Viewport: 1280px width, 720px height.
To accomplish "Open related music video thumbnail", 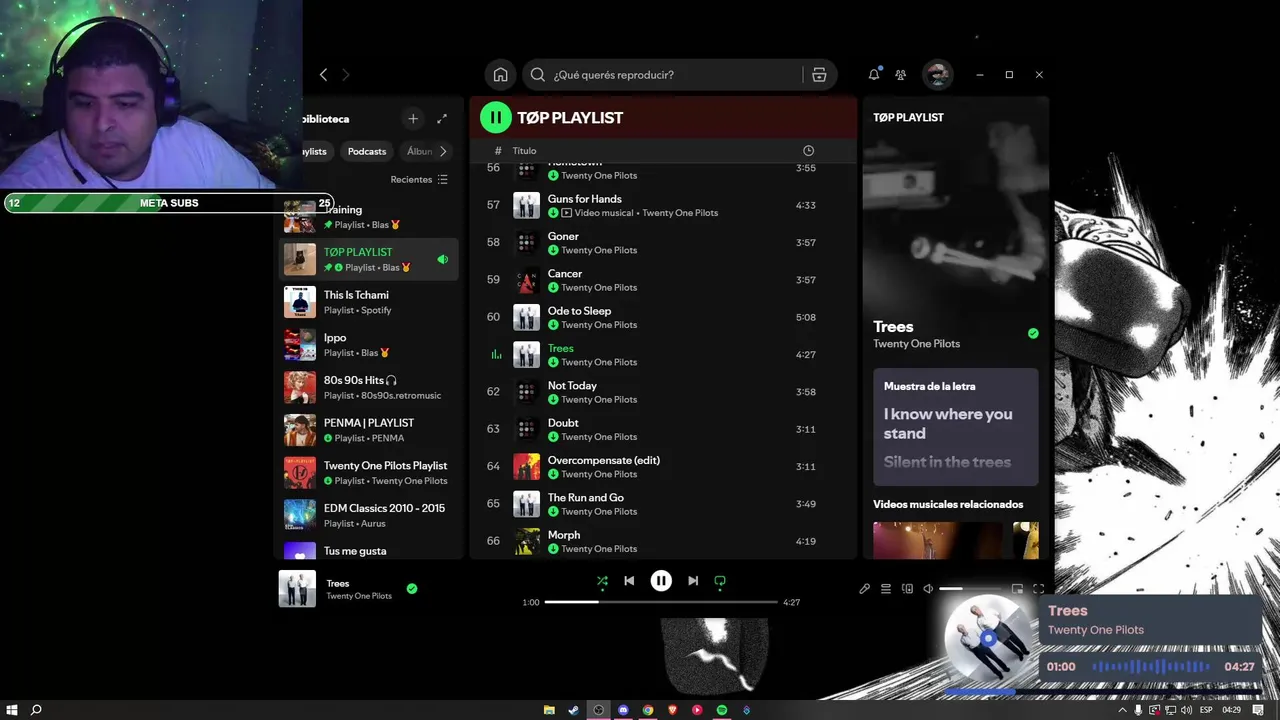I will coord(937,540).
